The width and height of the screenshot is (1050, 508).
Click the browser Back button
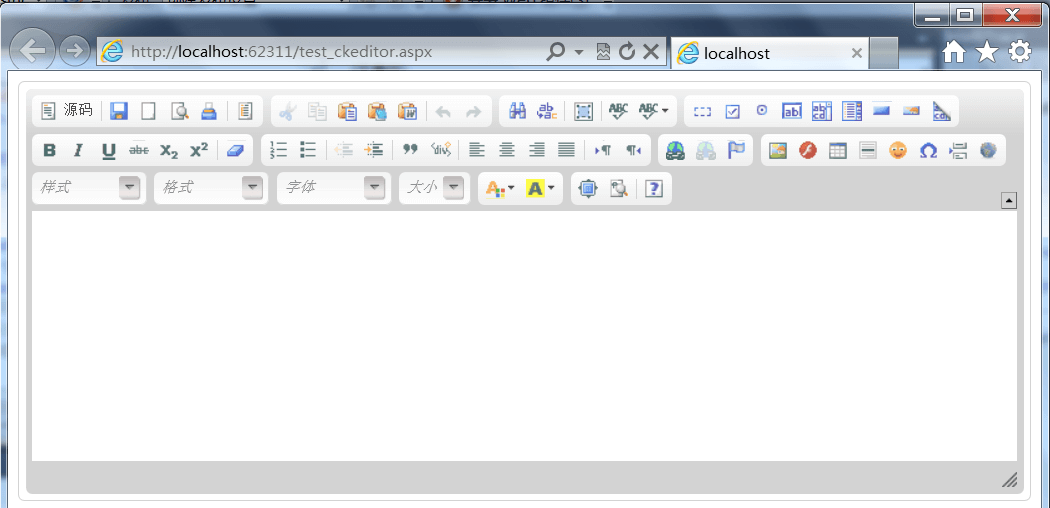coord(33,52)
